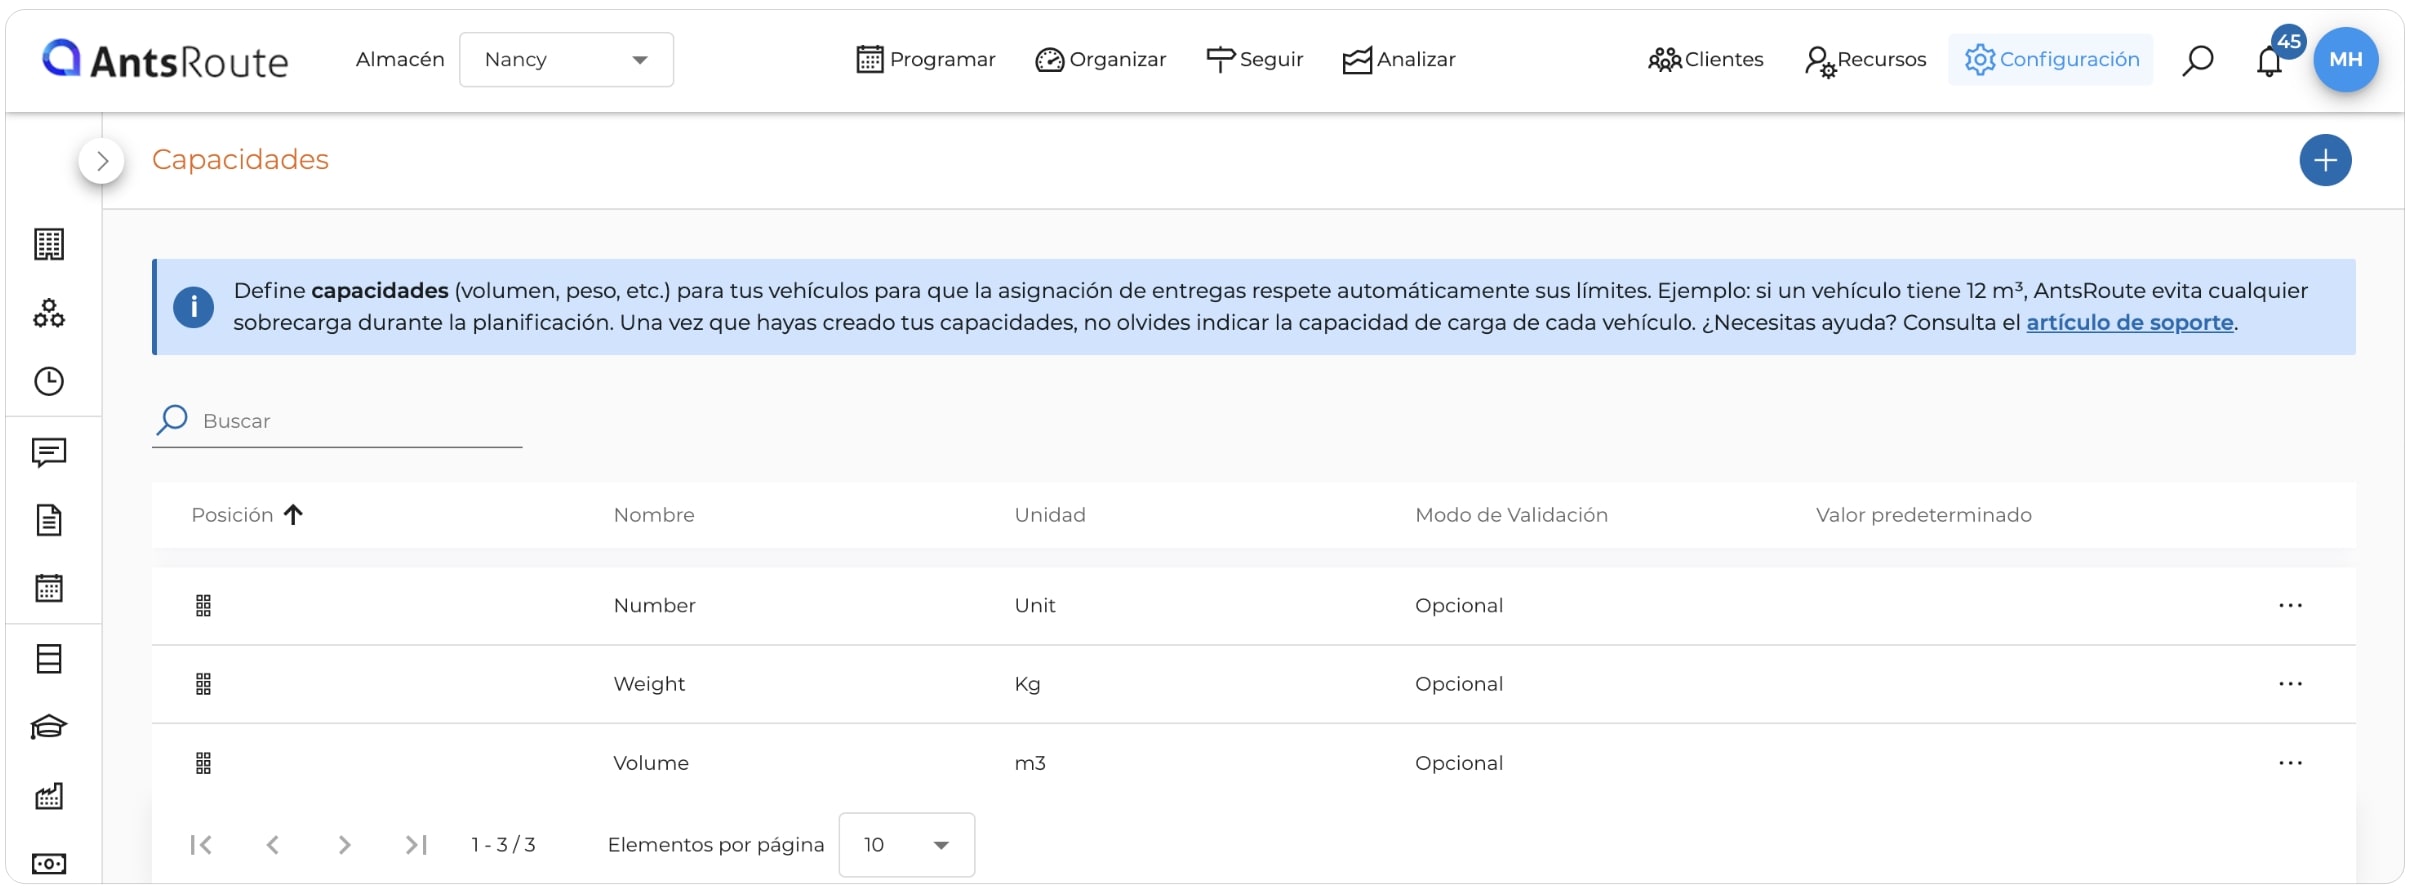The width and height of the screenshot is (2410, 893).
Task: Click Opcional in the Number row
Action: pos(1459,606)
